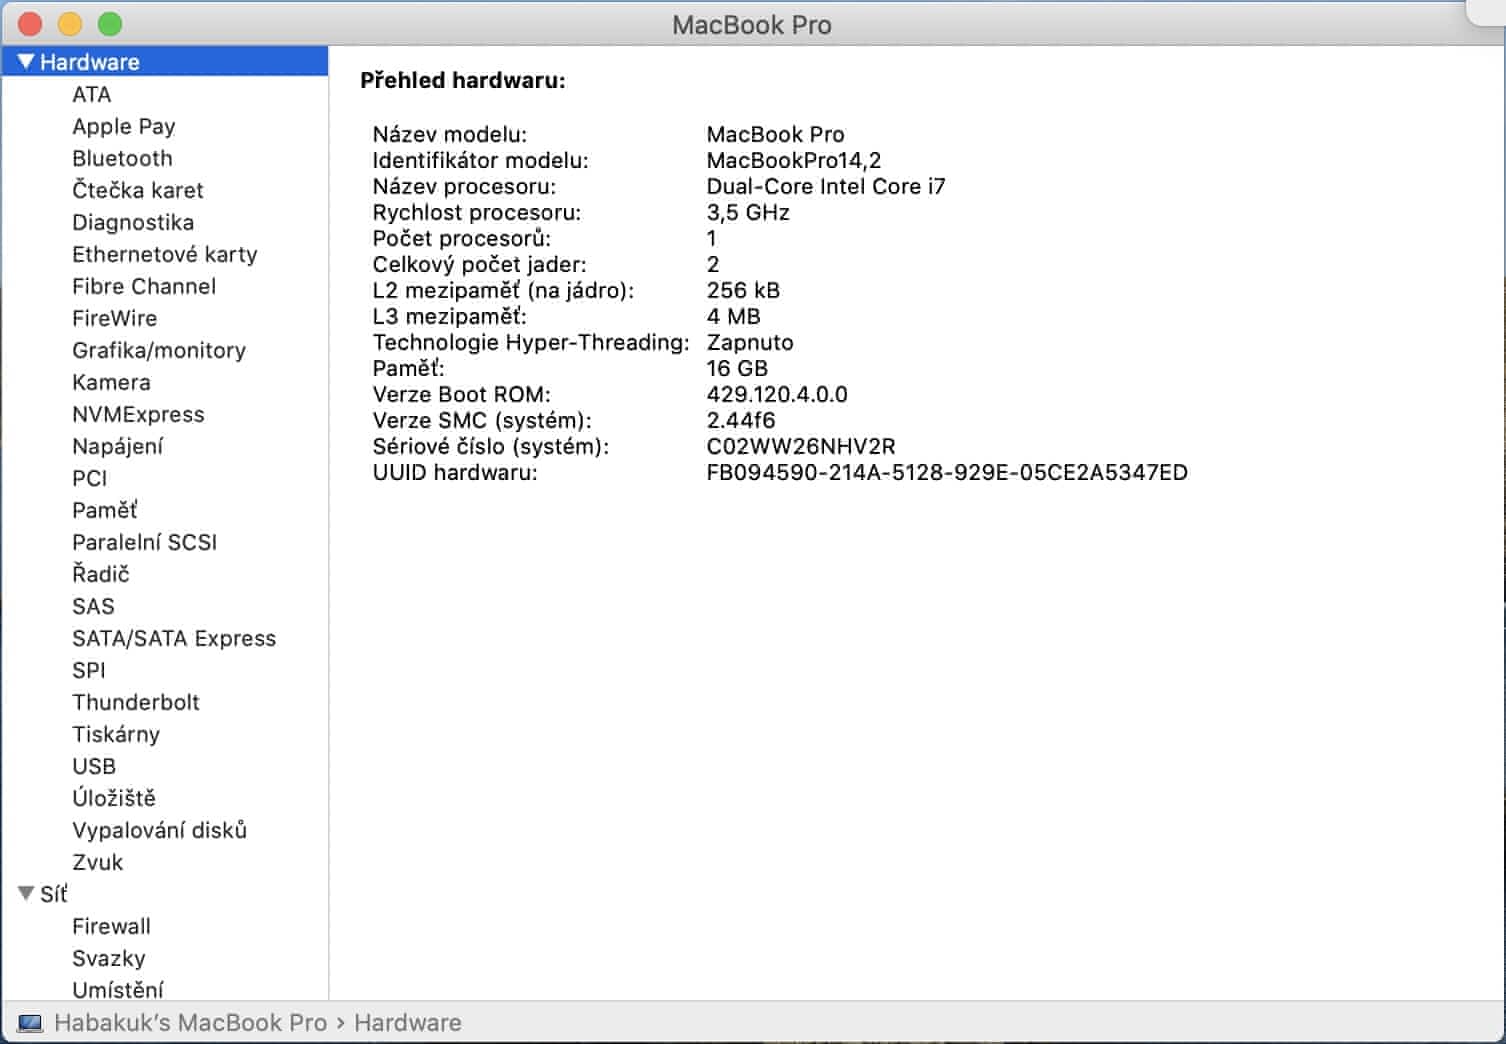Collapse the Síť section triangle

[26, 893]
